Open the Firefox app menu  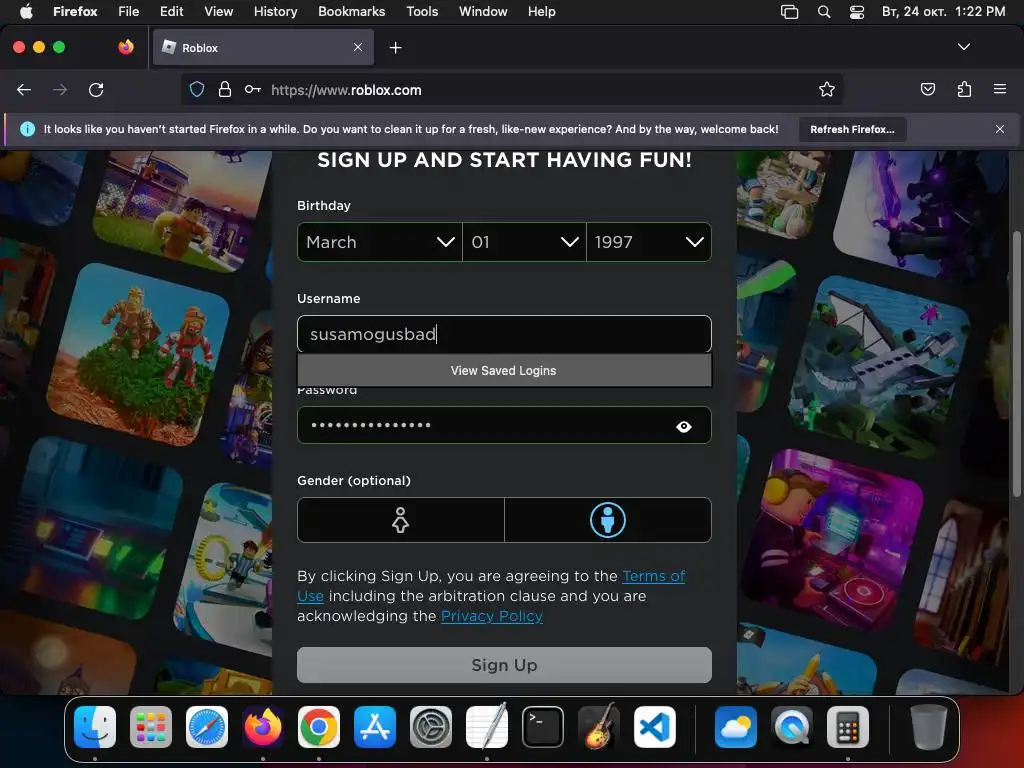click(x=75, y=12)
